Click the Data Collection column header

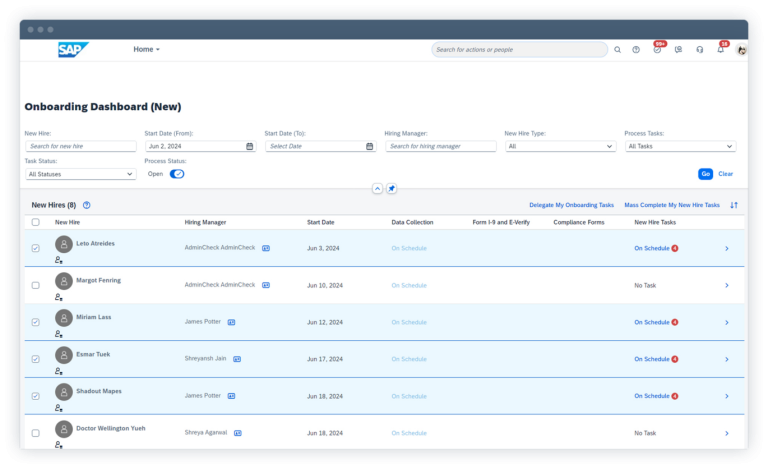(x=412, y=222)
